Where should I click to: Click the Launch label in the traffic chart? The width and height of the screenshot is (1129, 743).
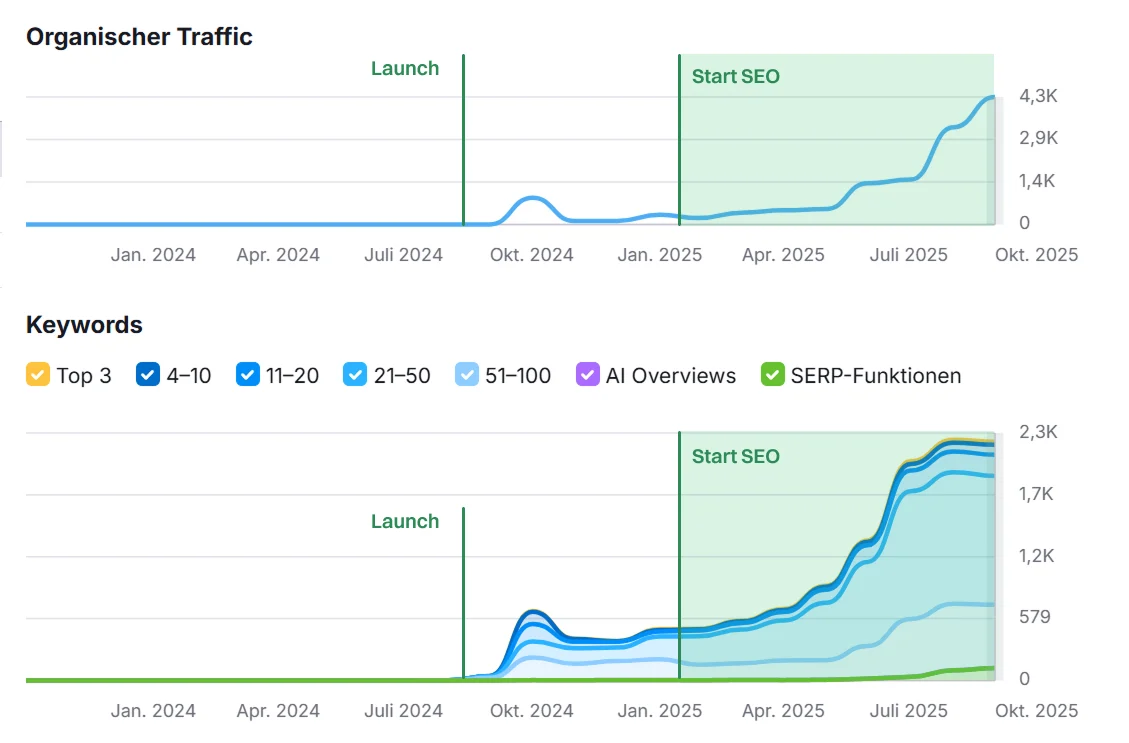click(x=405, y=69)
